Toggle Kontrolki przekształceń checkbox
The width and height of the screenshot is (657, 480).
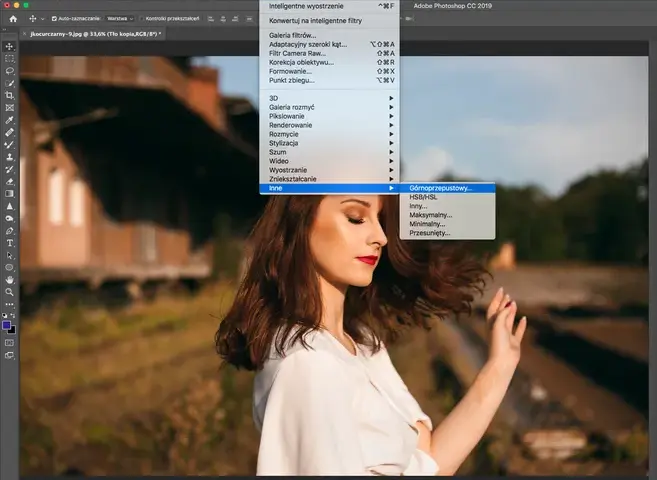click(x=142, y=18)
